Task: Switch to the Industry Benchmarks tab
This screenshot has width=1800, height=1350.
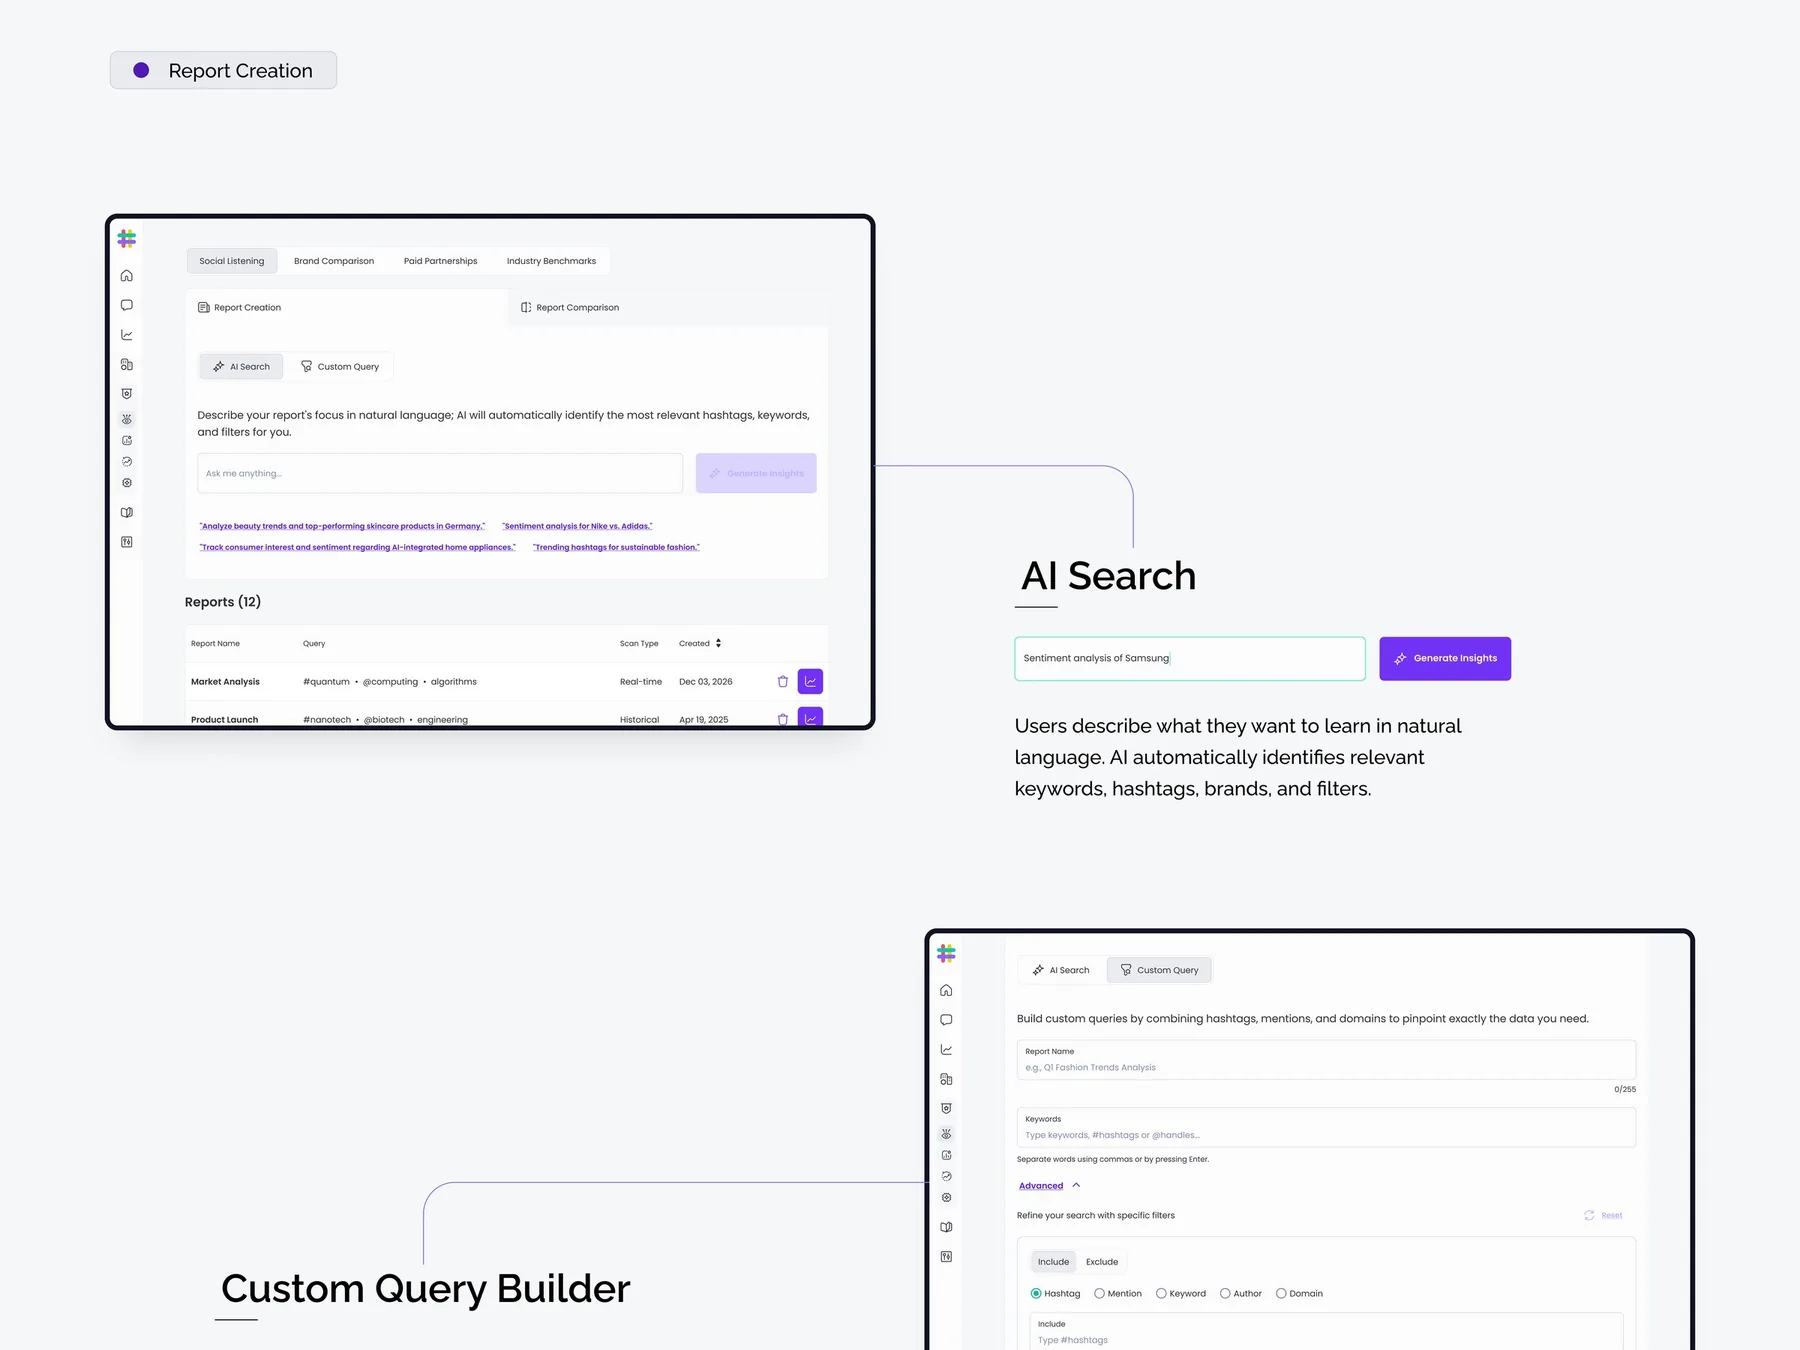Action: [x=551, y=261]
